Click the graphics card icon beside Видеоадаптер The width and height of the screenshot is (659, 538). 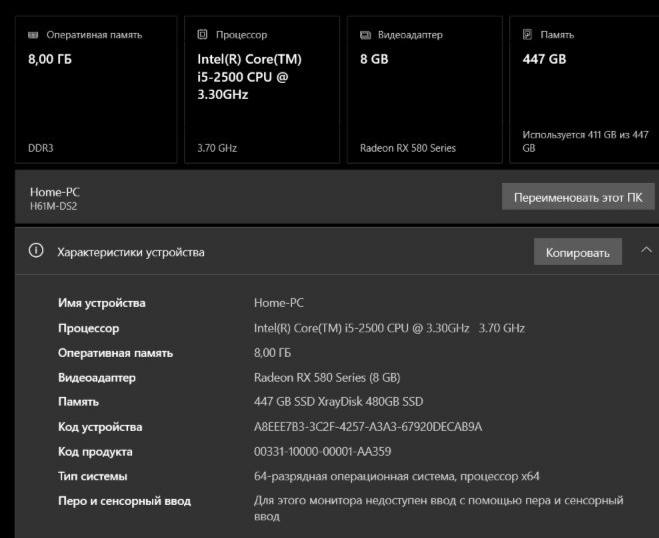click(x=365, y=35)
